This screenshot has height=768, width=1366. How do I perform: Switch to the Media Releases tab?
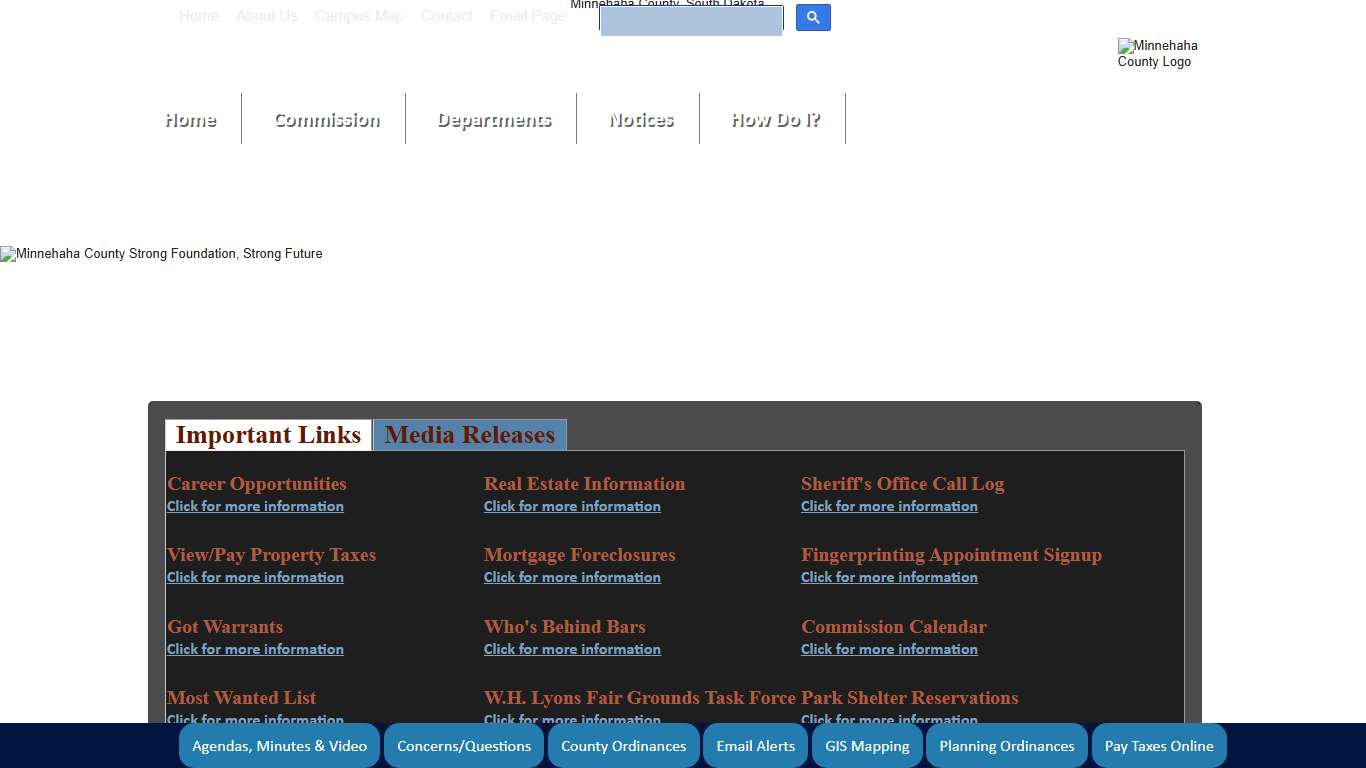(469, 435)
